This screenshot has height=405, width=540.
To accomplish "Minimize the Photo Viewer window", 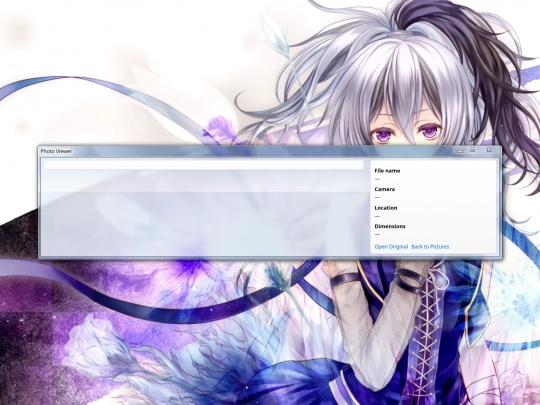I will (460, 150).
